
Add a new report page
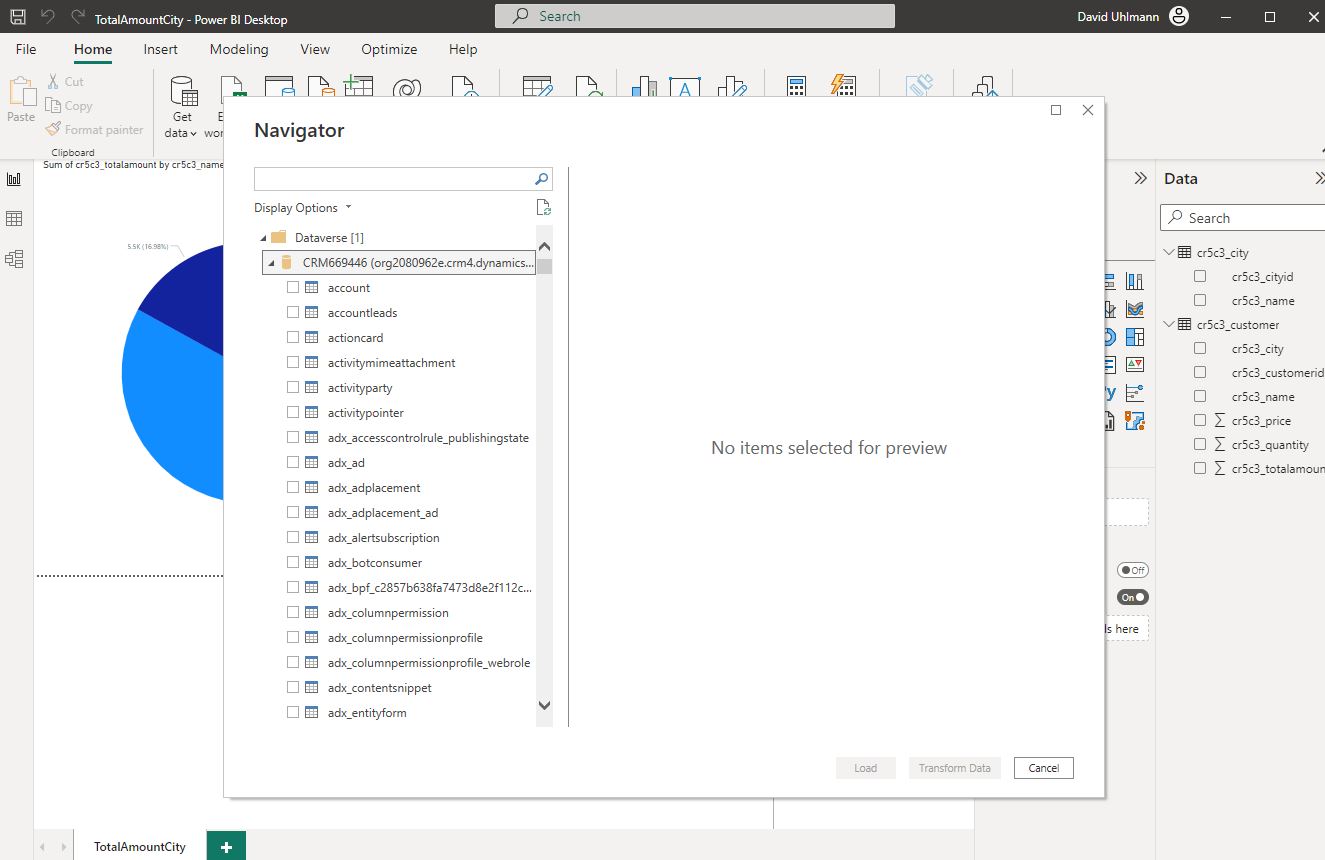coord(226,847)
